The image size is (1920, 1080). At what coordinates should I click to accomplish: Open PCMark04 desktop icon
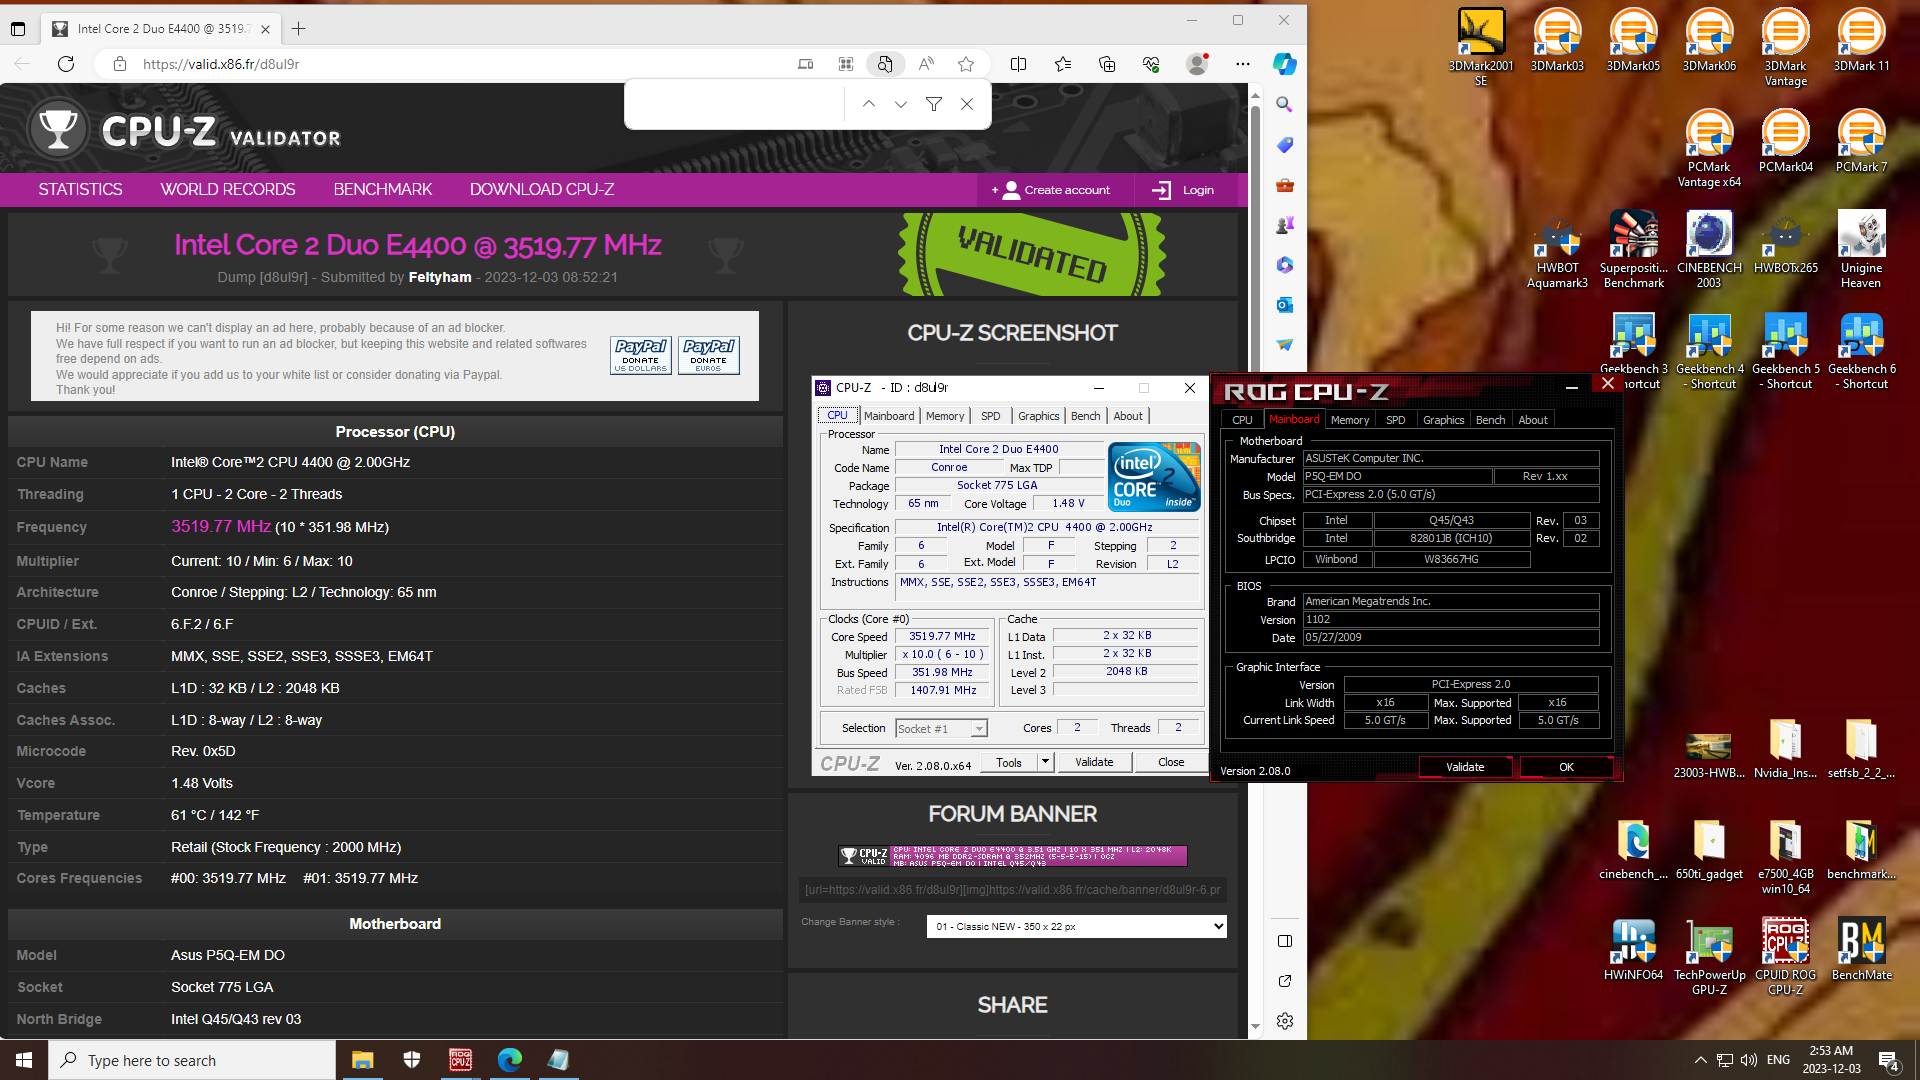click(x=1785, y=141)
